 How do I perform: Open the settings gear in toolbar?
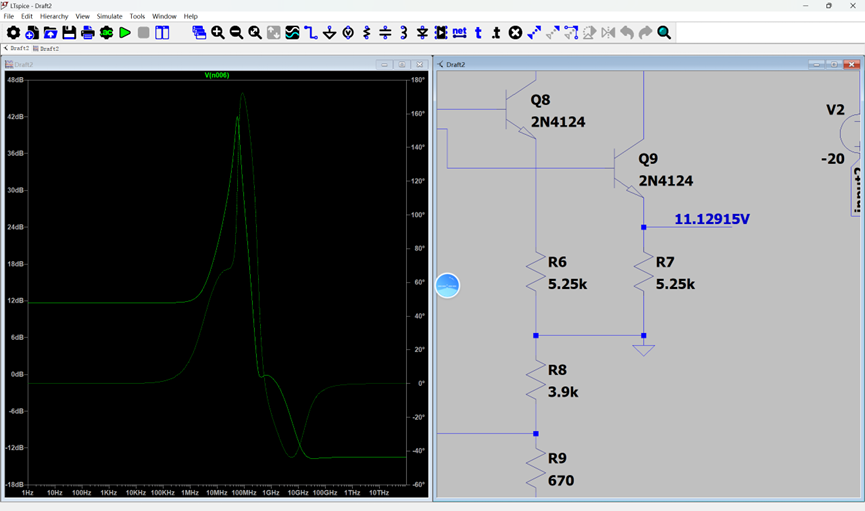pyautogui.click(x=13, y=33)
